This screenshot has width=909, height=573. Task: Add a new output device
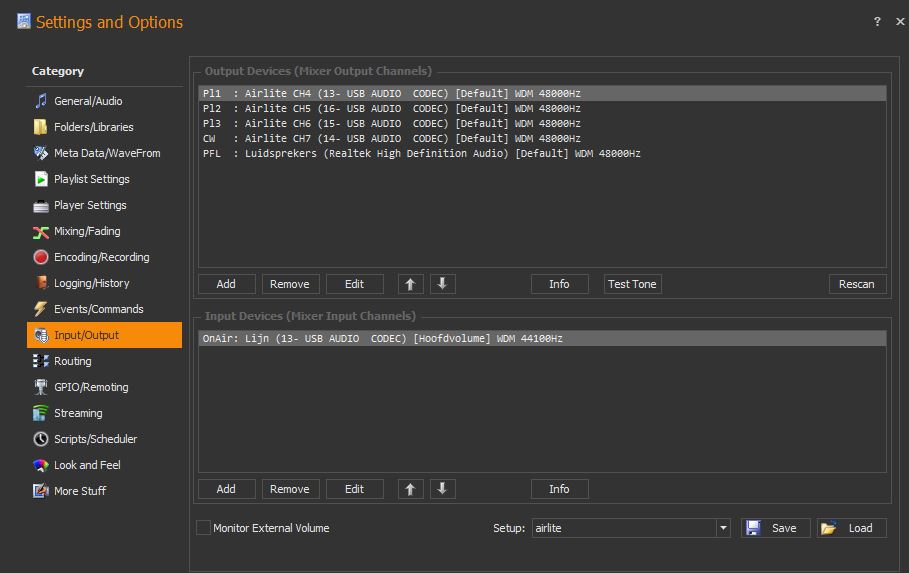[x=226, y=284]
